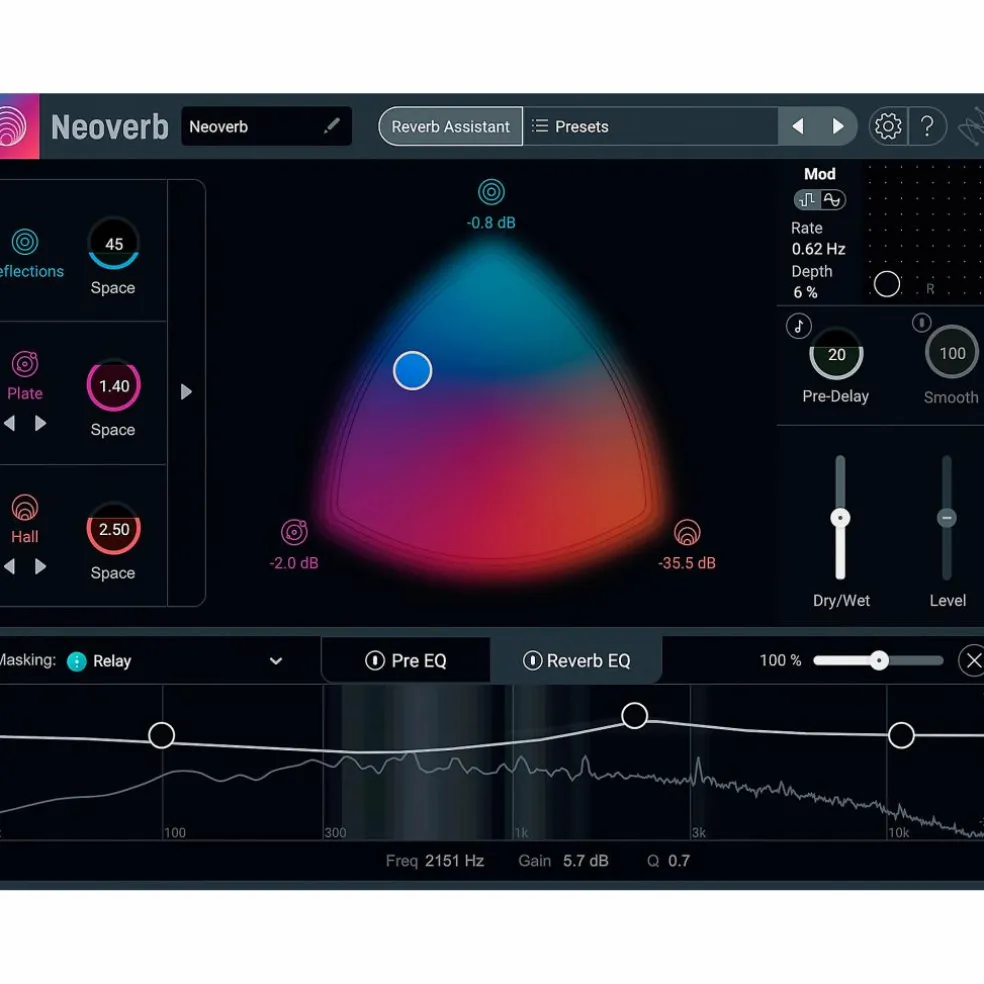The height and width of the screenshot is (984, 984).
Task: Click Smooth knob value 100
Action: (x=952, y=353)
